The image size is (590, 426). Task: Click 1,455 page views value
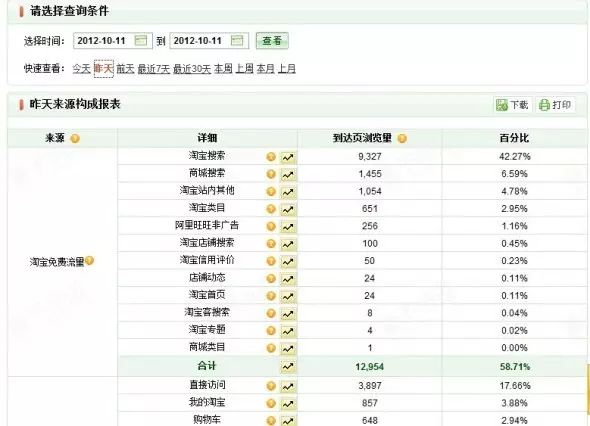(370, 174)
